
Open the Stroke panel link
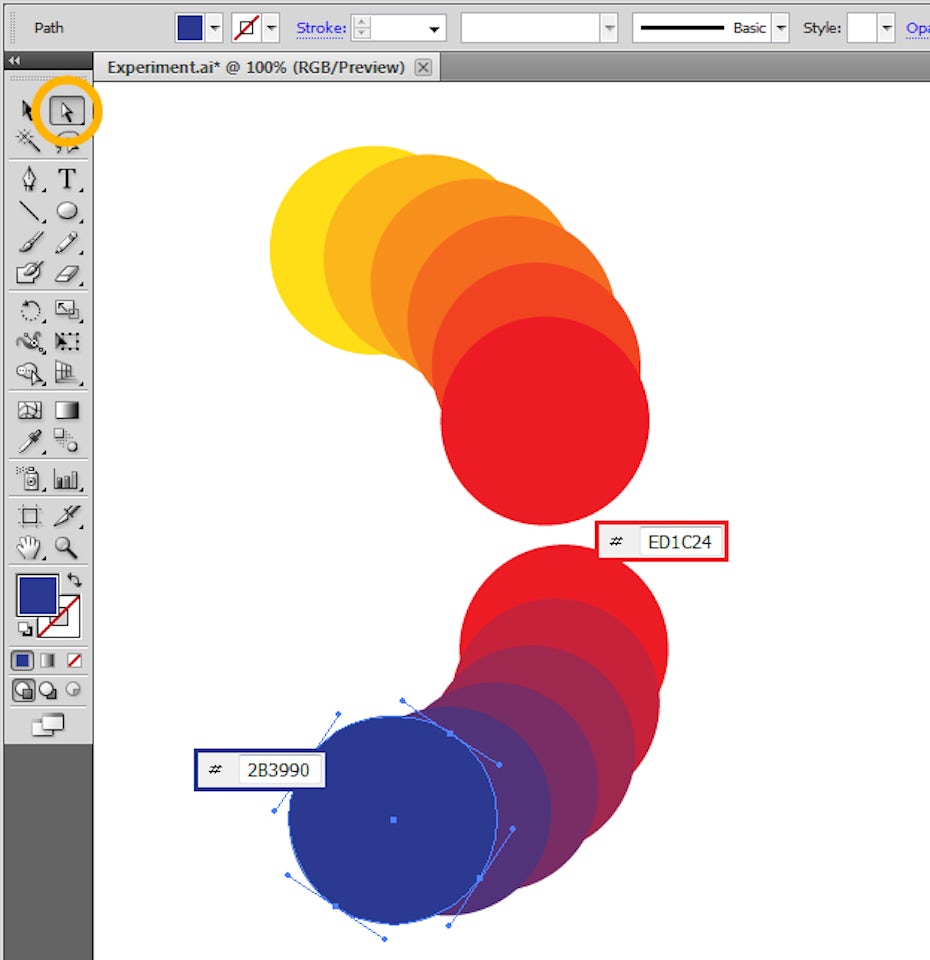pos(321,28)
